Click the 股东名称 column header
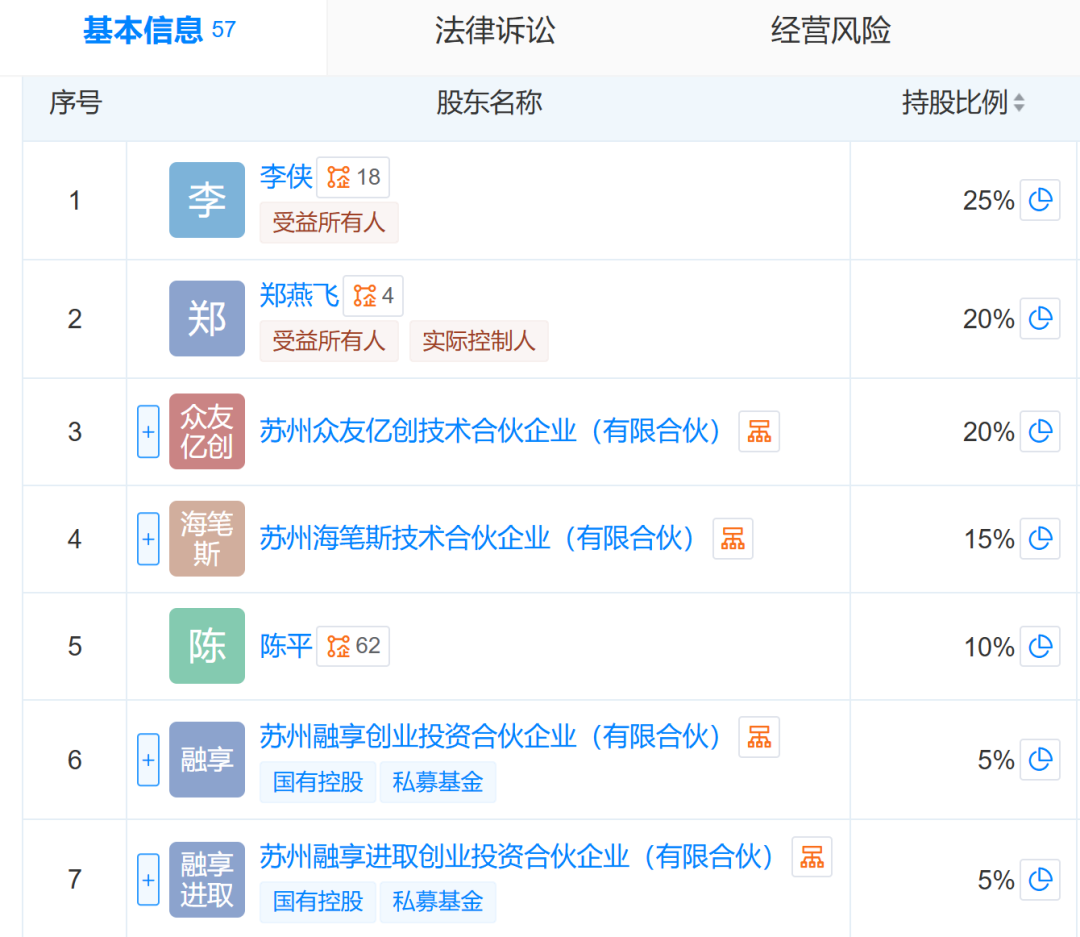This screenshot has height=937, width=1080. click(x=489, y=103)
